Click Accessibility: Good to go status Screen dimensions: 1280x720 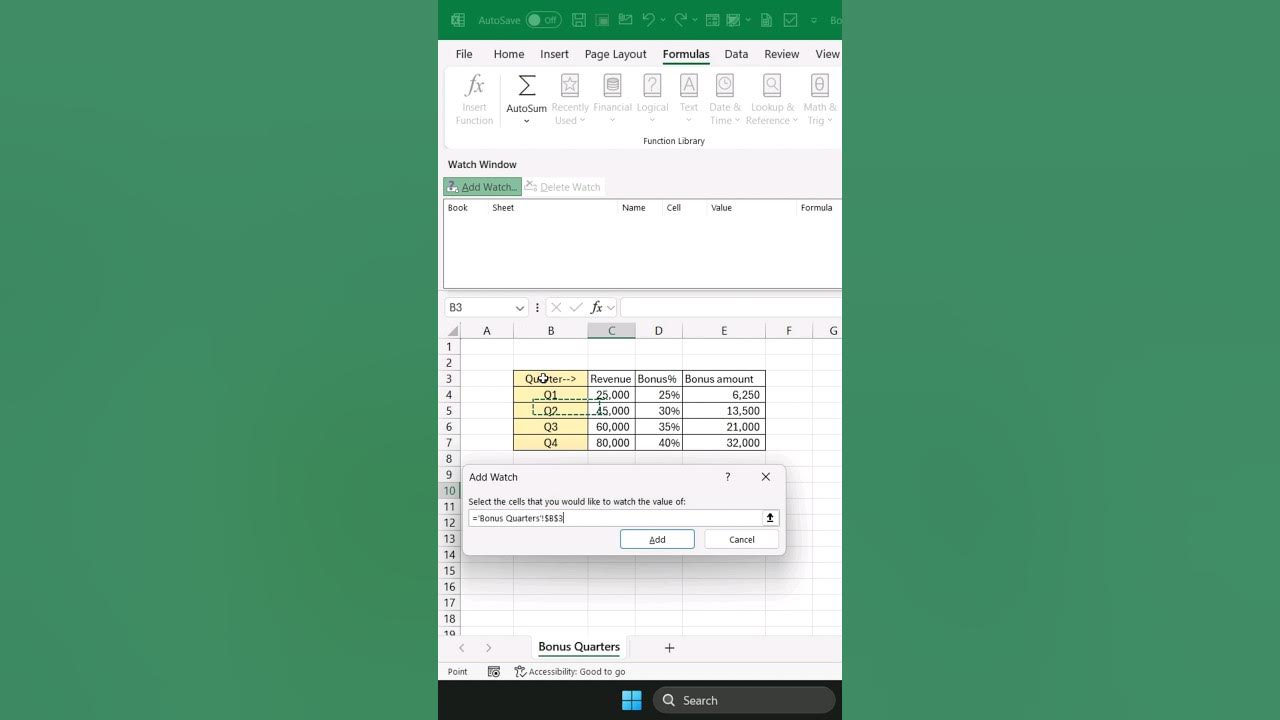pos(570,672)
